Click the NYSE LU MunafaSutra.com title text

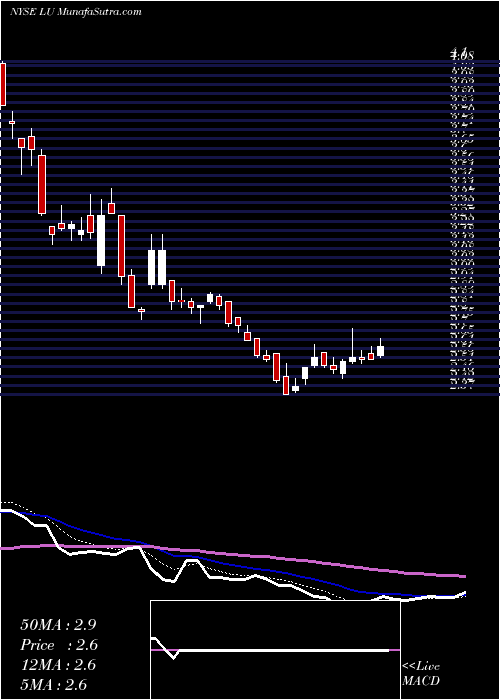tap(75, 12)
